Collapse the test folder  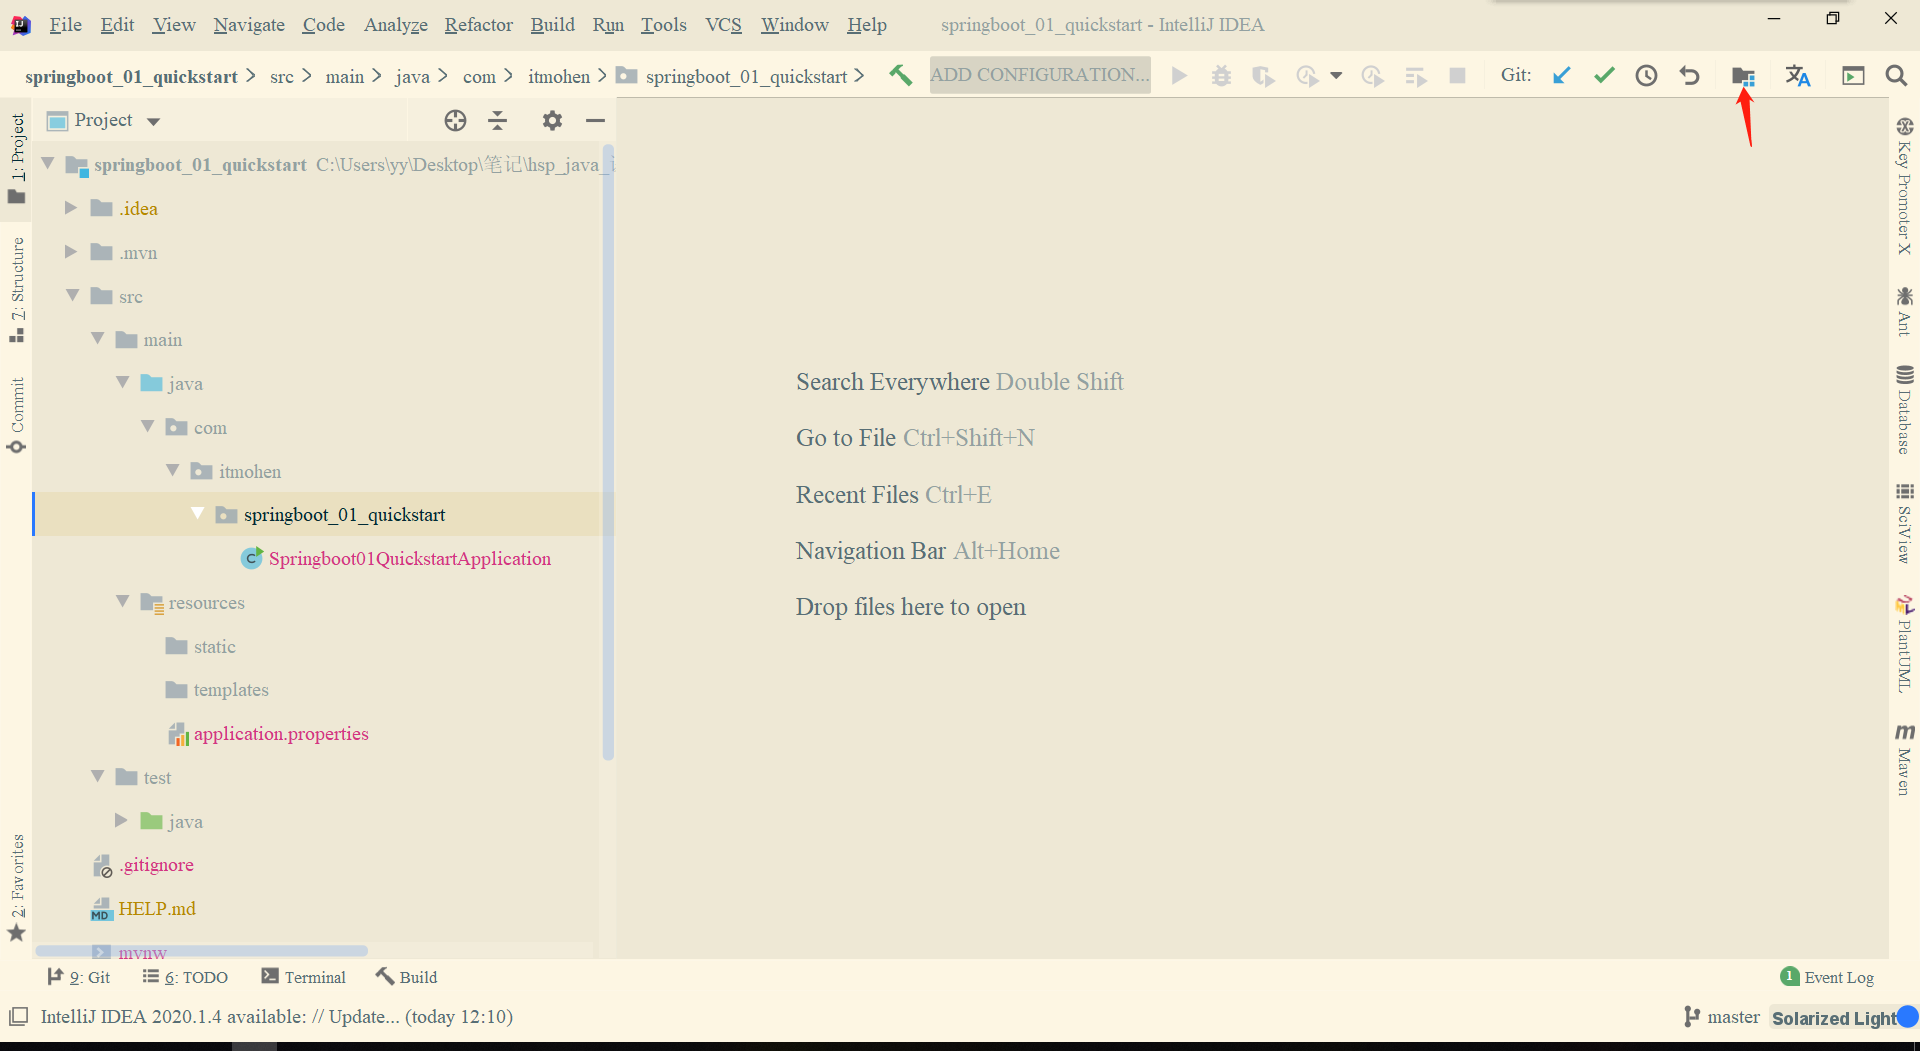pos(97,777)
